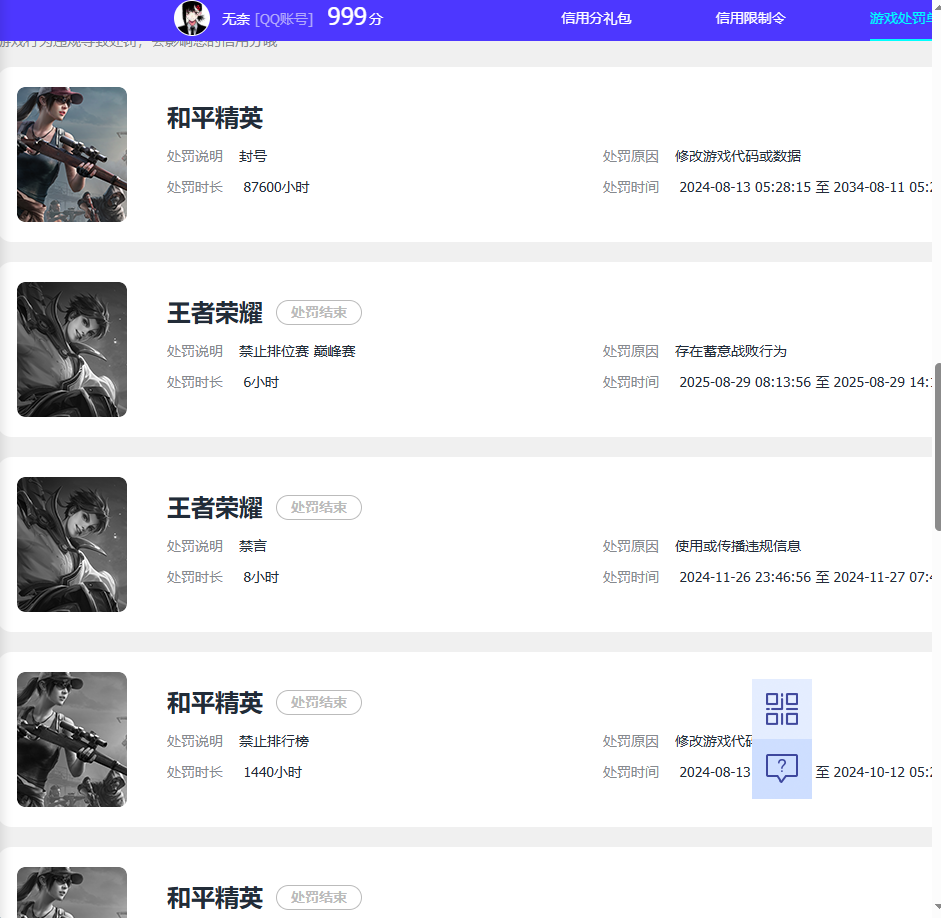Click reason 修改游戏代码或数据 in 封号 record
This screenshot has height=918, width=941.
click(738, 156)
